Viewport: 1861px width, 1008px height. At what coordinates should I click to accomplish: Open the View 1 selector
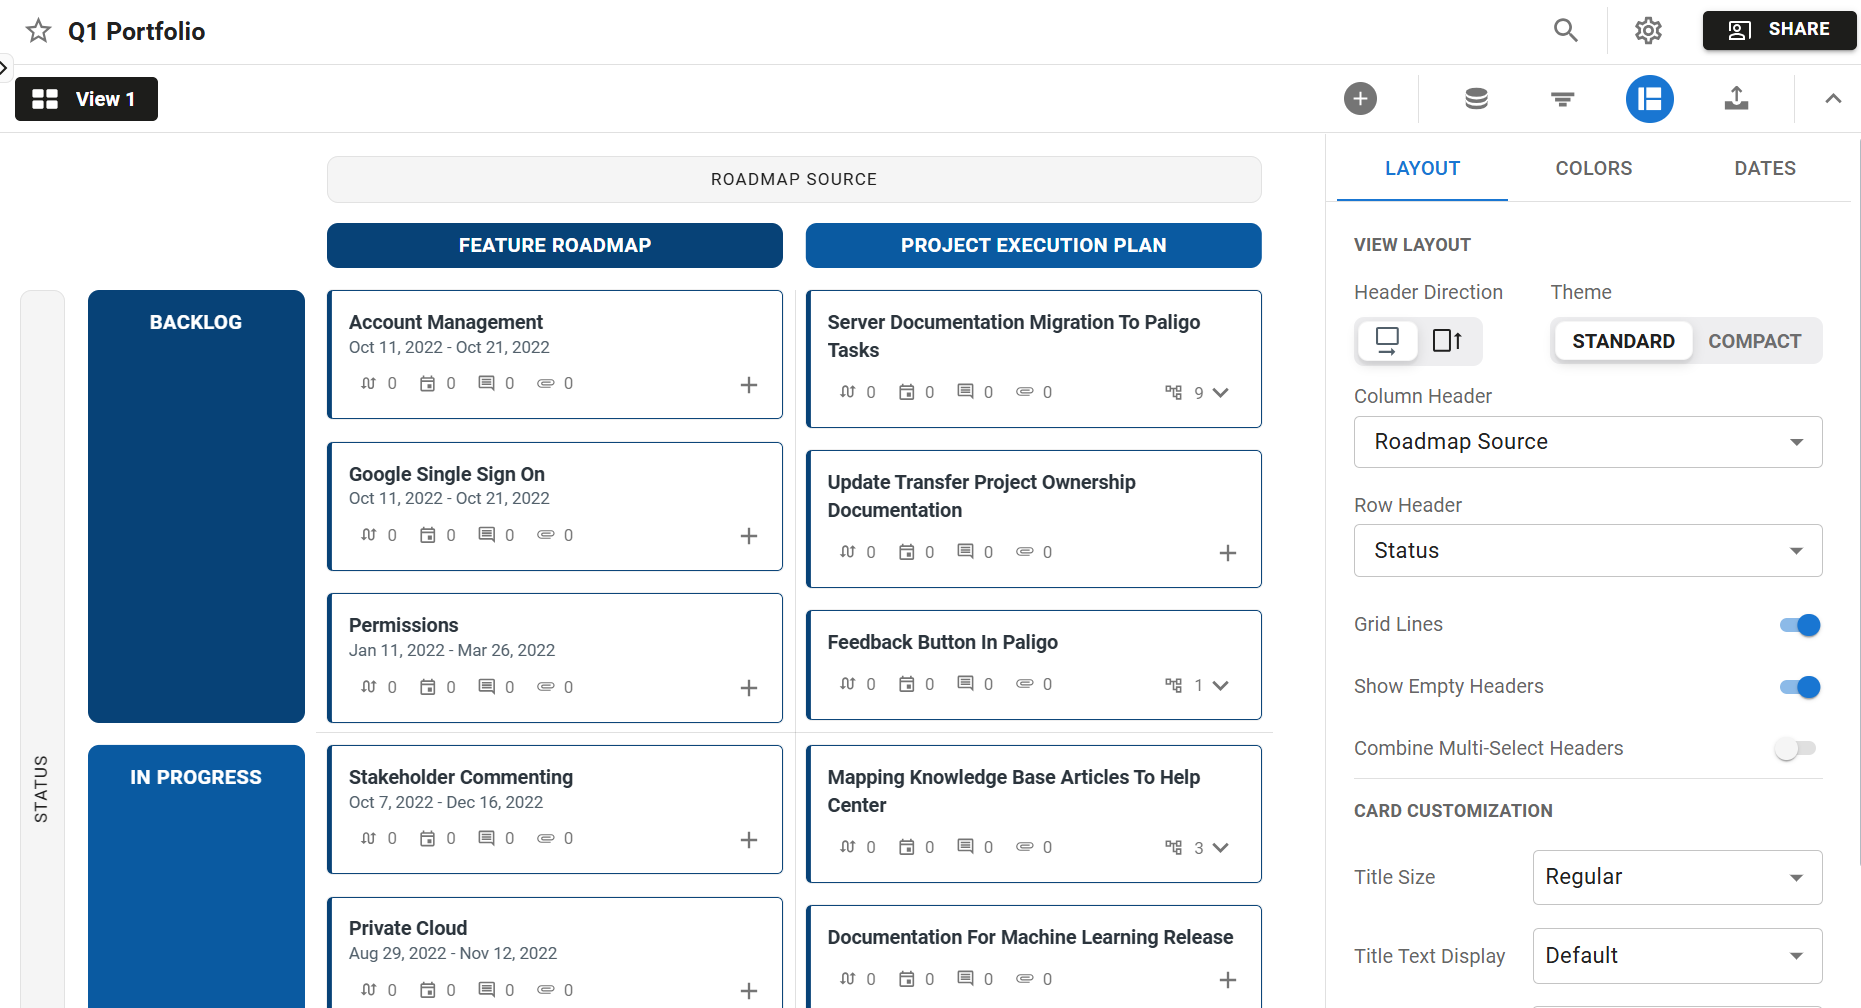(86, 99)
